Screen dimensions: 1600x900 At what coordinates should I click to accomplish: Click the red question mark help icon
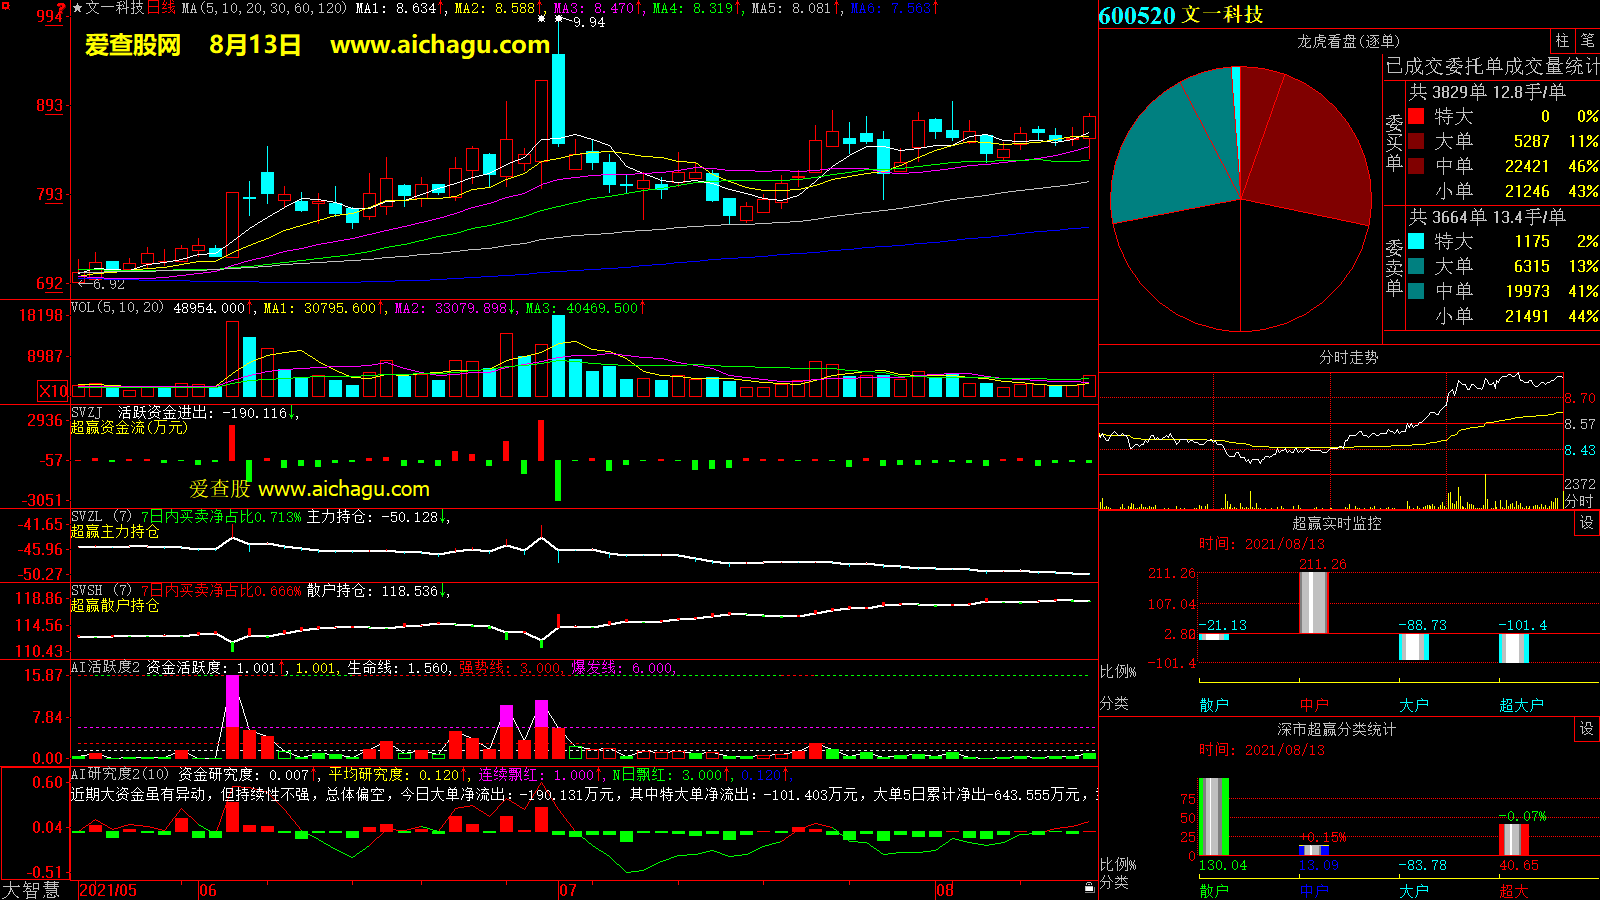pos(61,8)
